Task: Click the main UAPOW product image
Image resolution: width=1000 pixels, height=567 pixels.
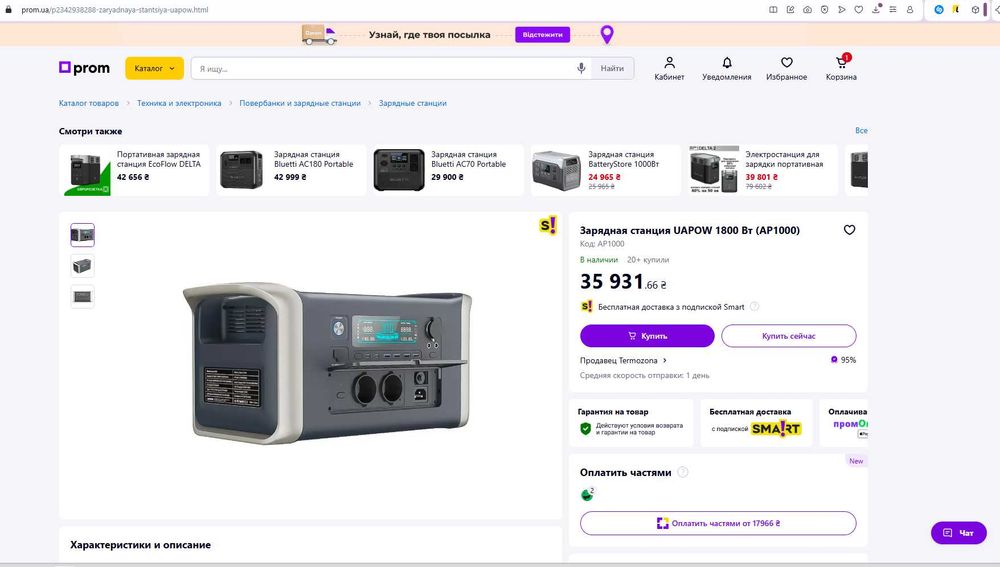Action: click(327, 364)
